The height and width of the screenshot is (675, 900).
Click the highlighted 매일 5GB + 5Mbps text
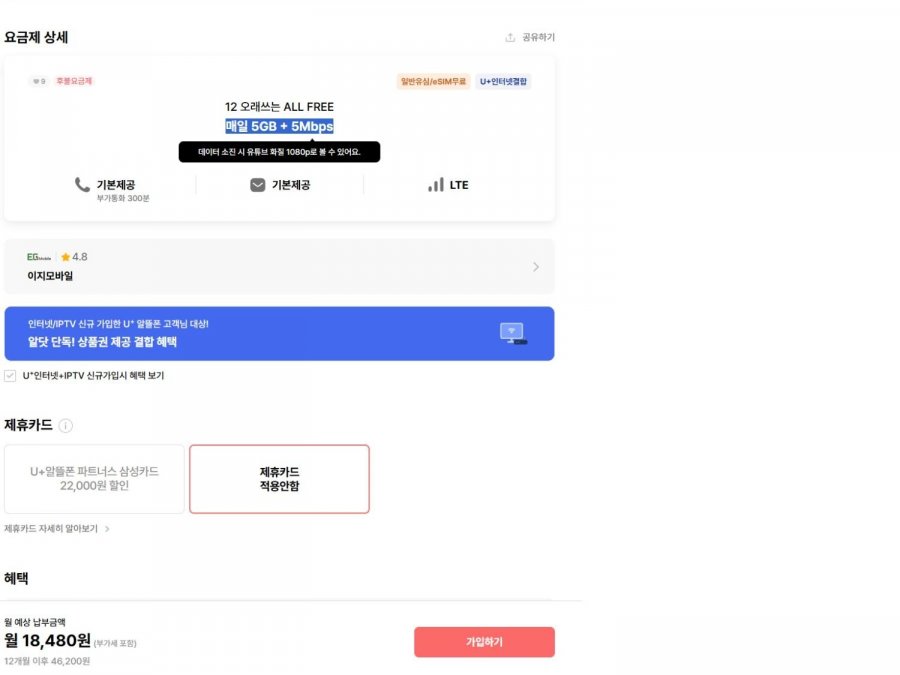click(x=279, y=127)
